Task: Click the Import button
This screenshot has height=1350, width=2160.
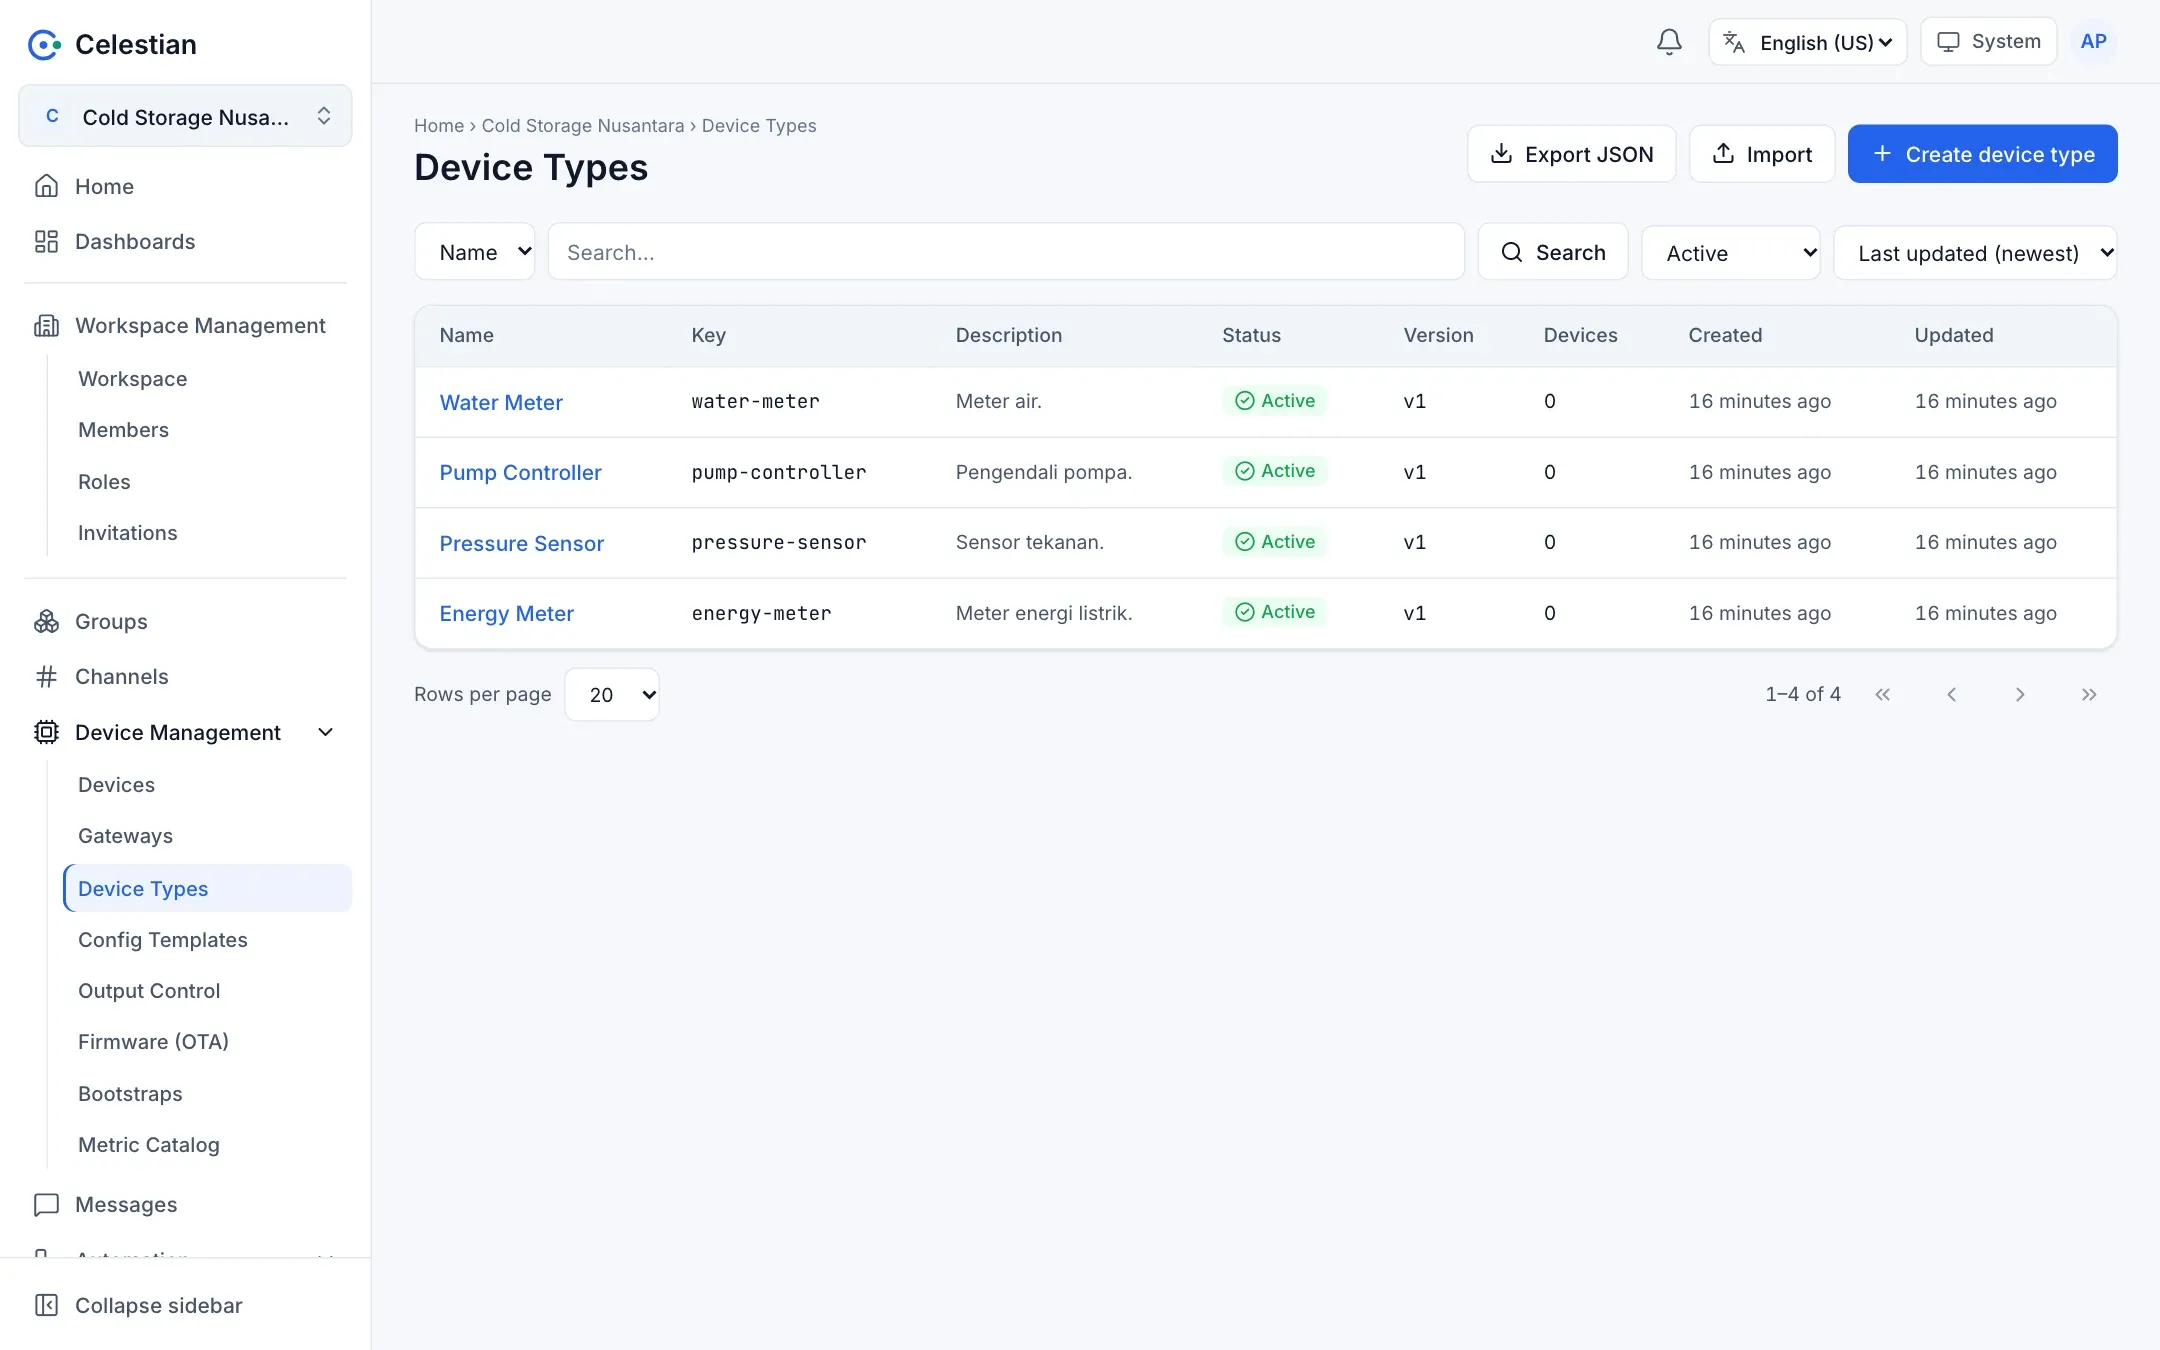Action: tap(1762, 154)
